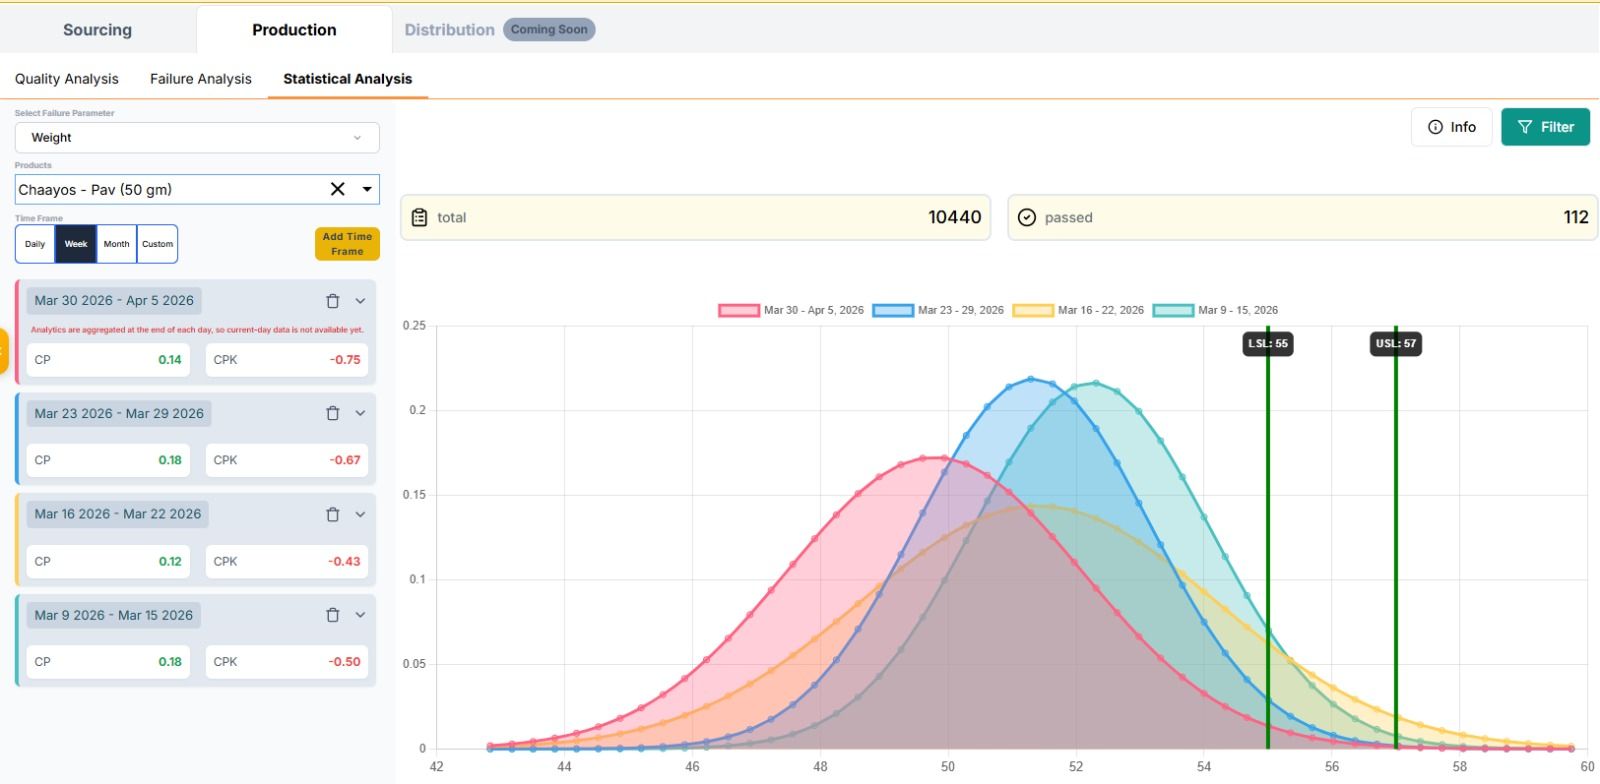Screen dimensions: 1600x784
Task: Click the clipboard icon beside total
Action: tap(420, 217)
